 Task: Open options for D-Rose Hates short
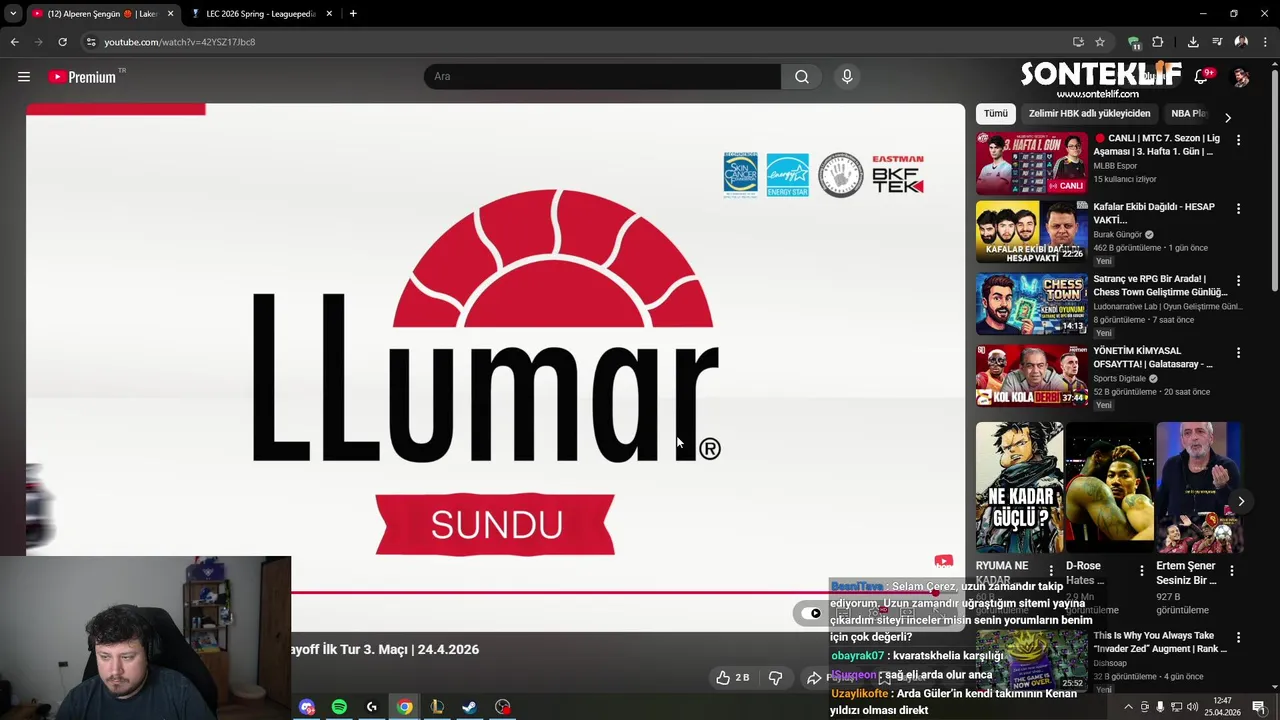click(x=1142, y=571)
